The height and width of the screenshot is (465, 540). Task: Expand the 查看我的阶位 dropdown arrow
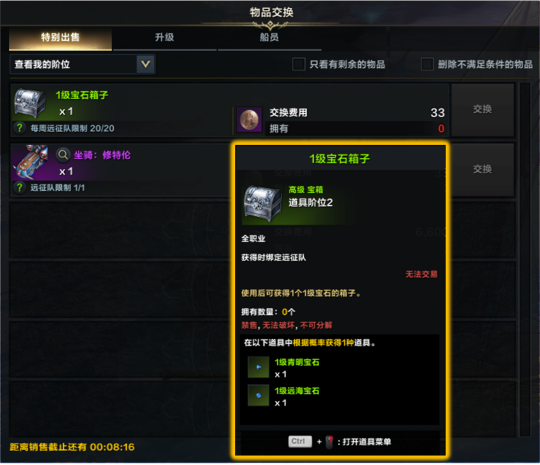pyautogui.click(x=145, y=64)
